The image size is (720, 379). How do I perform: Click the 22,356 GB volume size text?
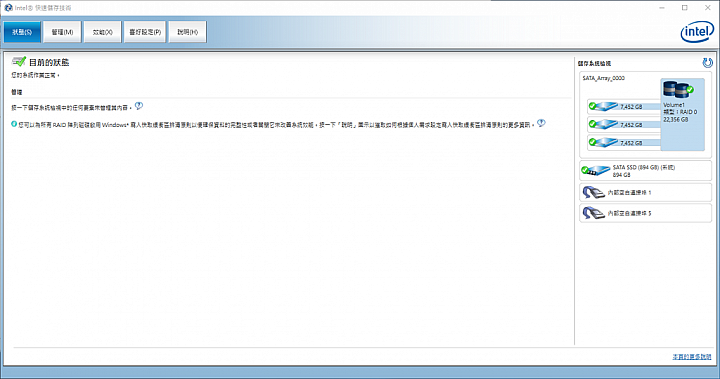(675, 119)
